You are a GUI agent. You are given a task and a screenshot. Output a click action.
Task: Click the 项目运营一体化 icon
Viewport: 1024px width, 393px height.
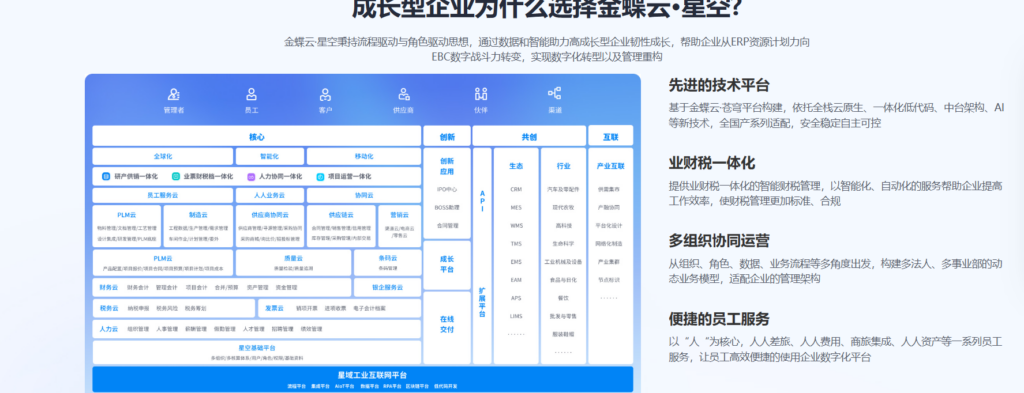pos(320,176)
